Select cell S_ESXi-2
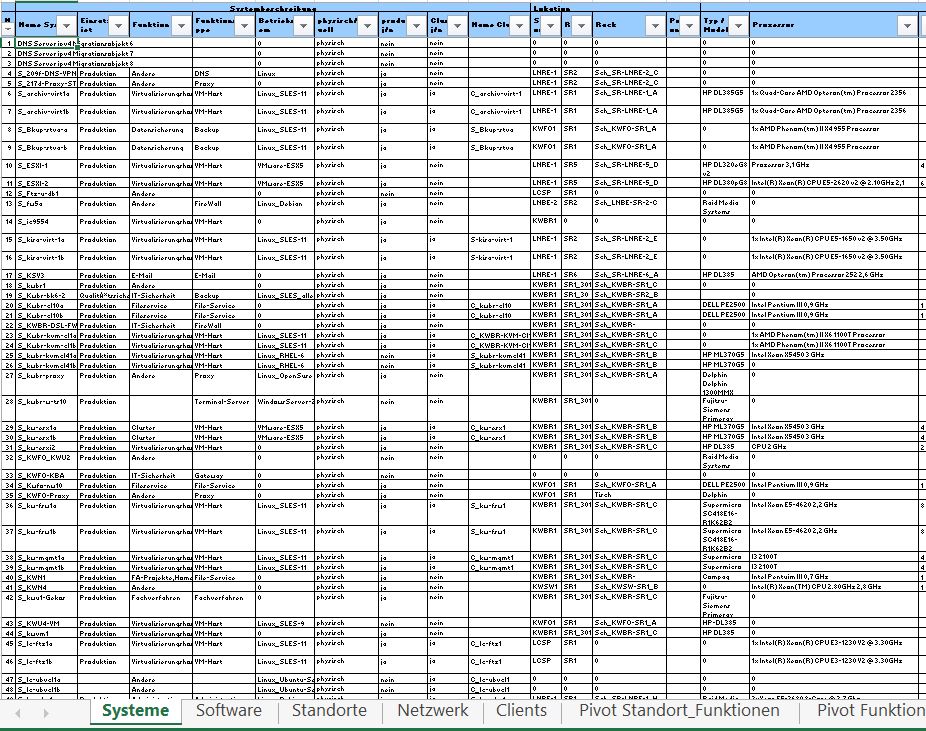Image resolution: width=926 pixels, height=731 pixels. coord(47,183)
